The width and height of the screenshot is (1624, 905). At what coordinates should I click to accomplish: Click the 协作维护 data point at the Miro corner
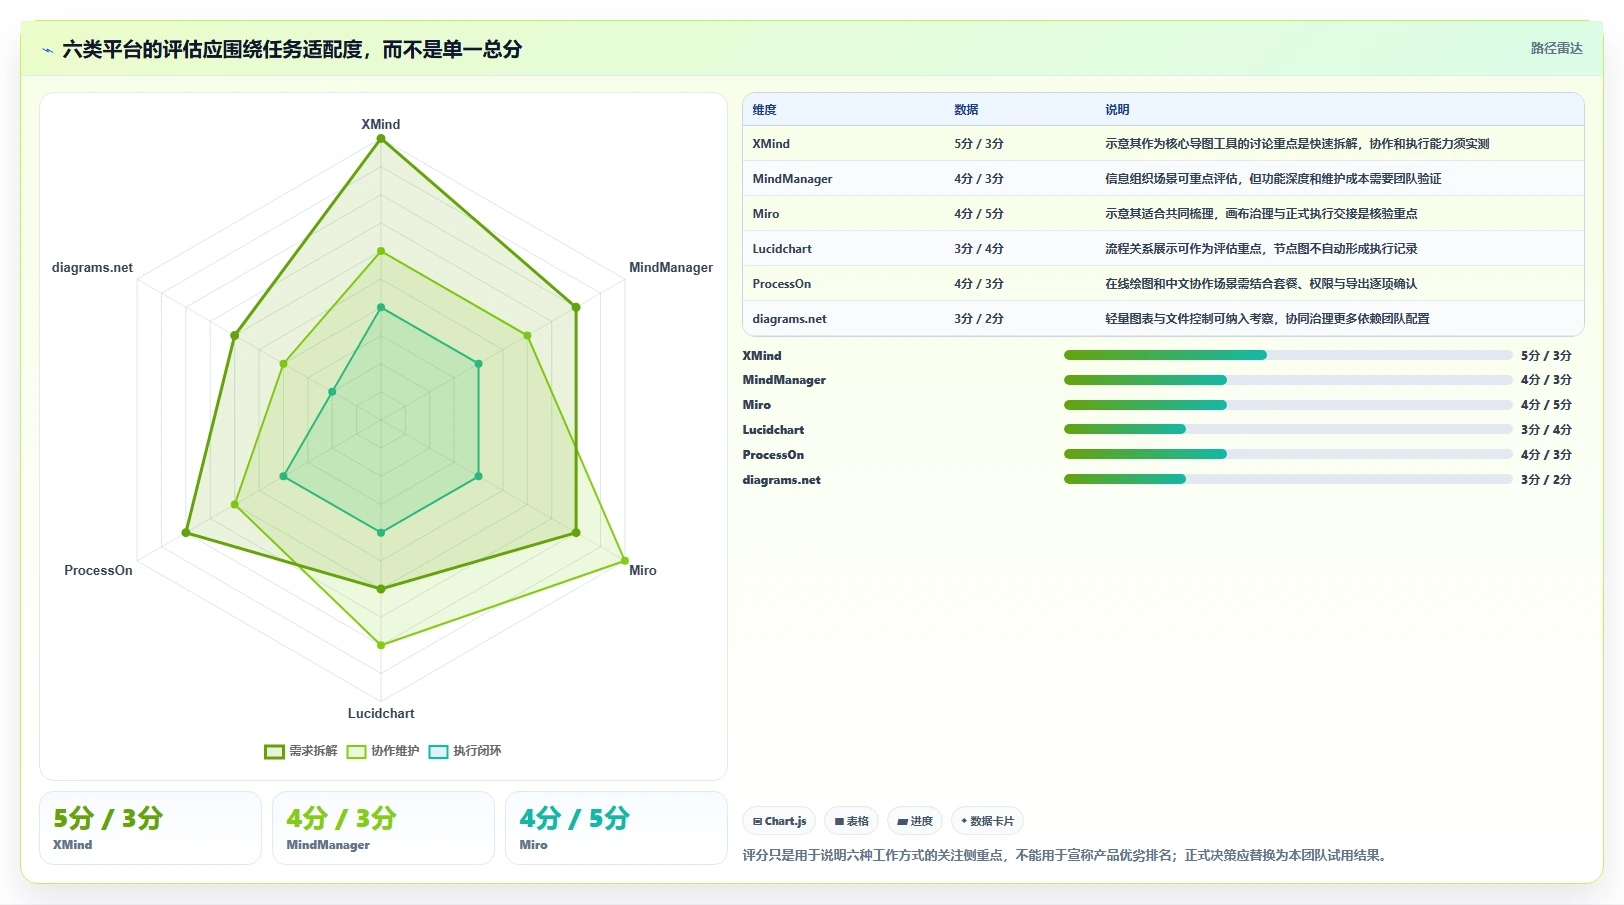click(x=625, y=560)
